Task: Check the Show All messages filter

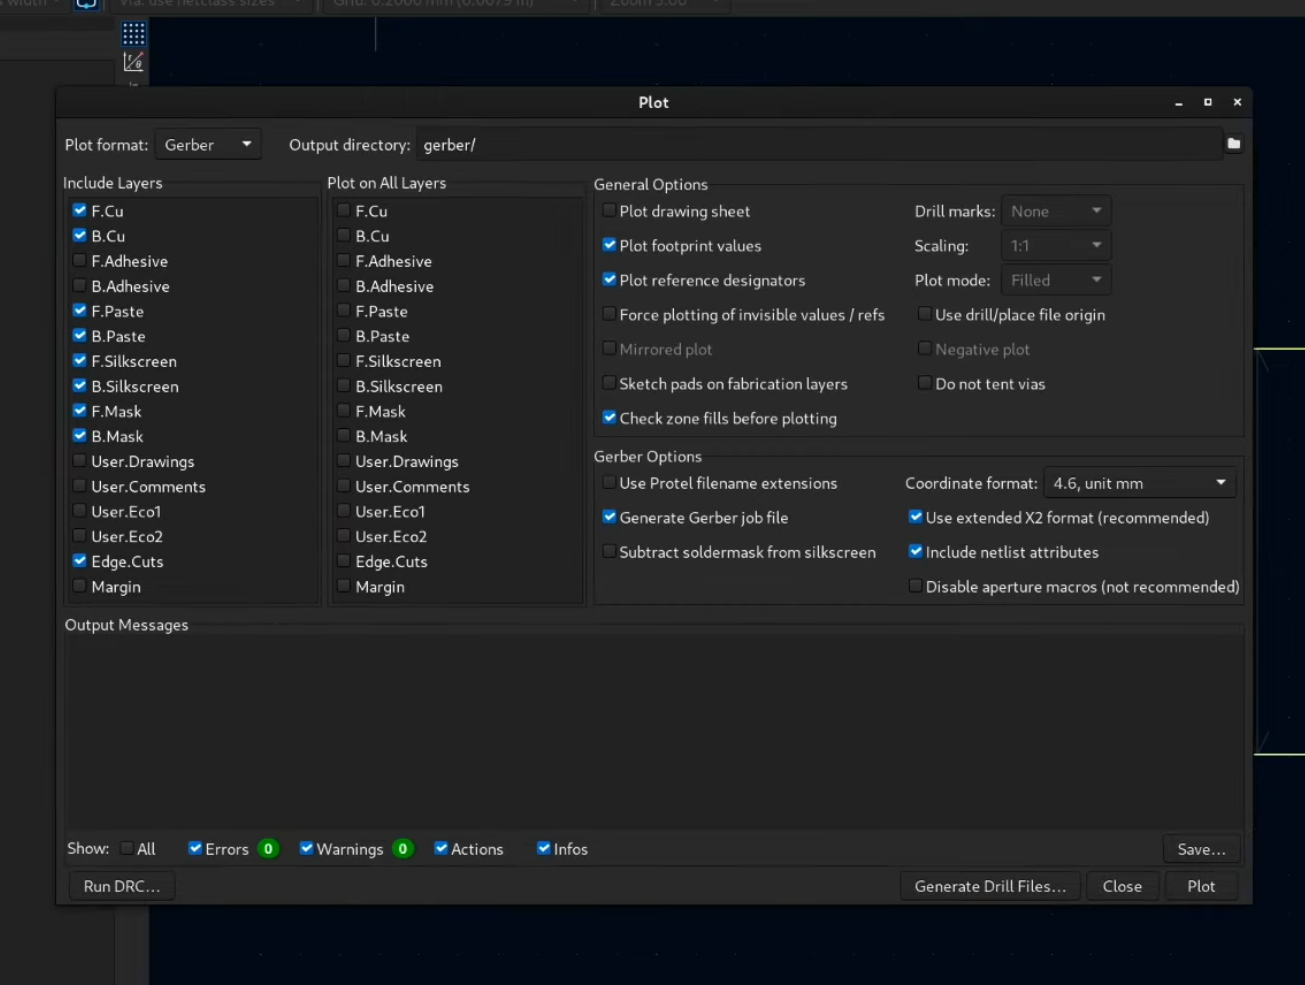Action: tap(127, 849)
